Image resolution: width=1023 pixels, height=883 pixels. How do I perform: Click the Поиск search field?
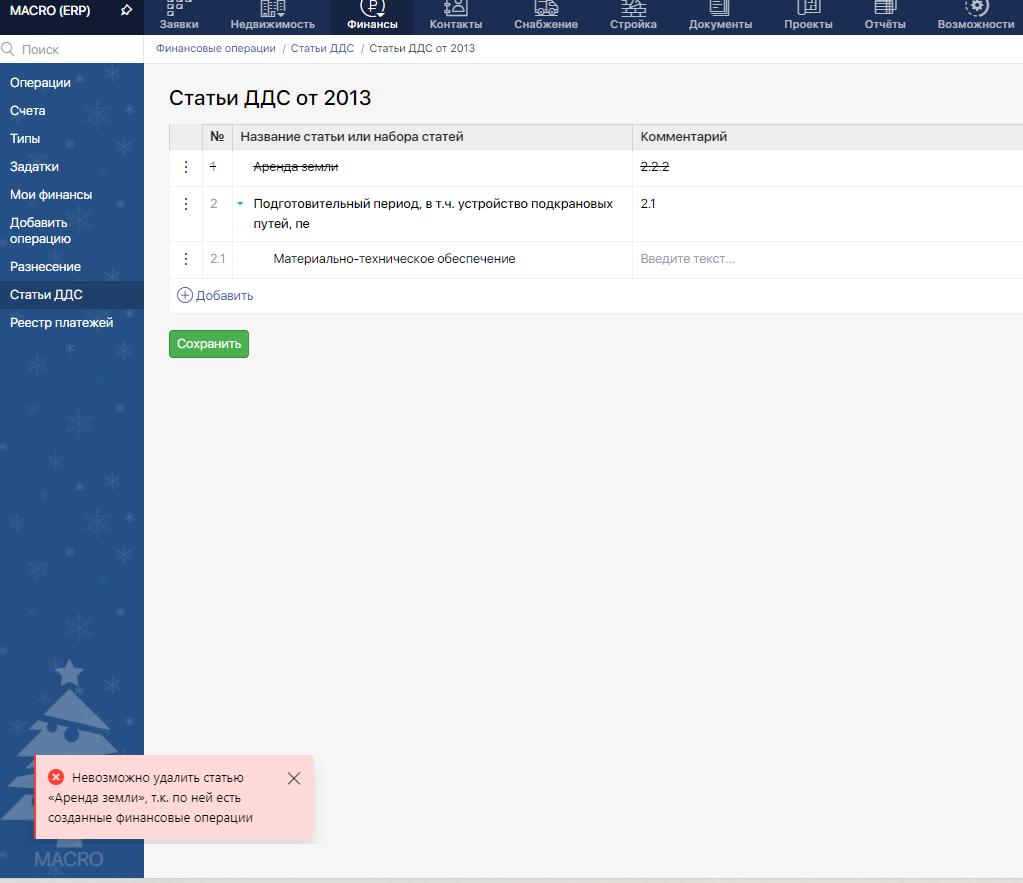coord(75,49)
